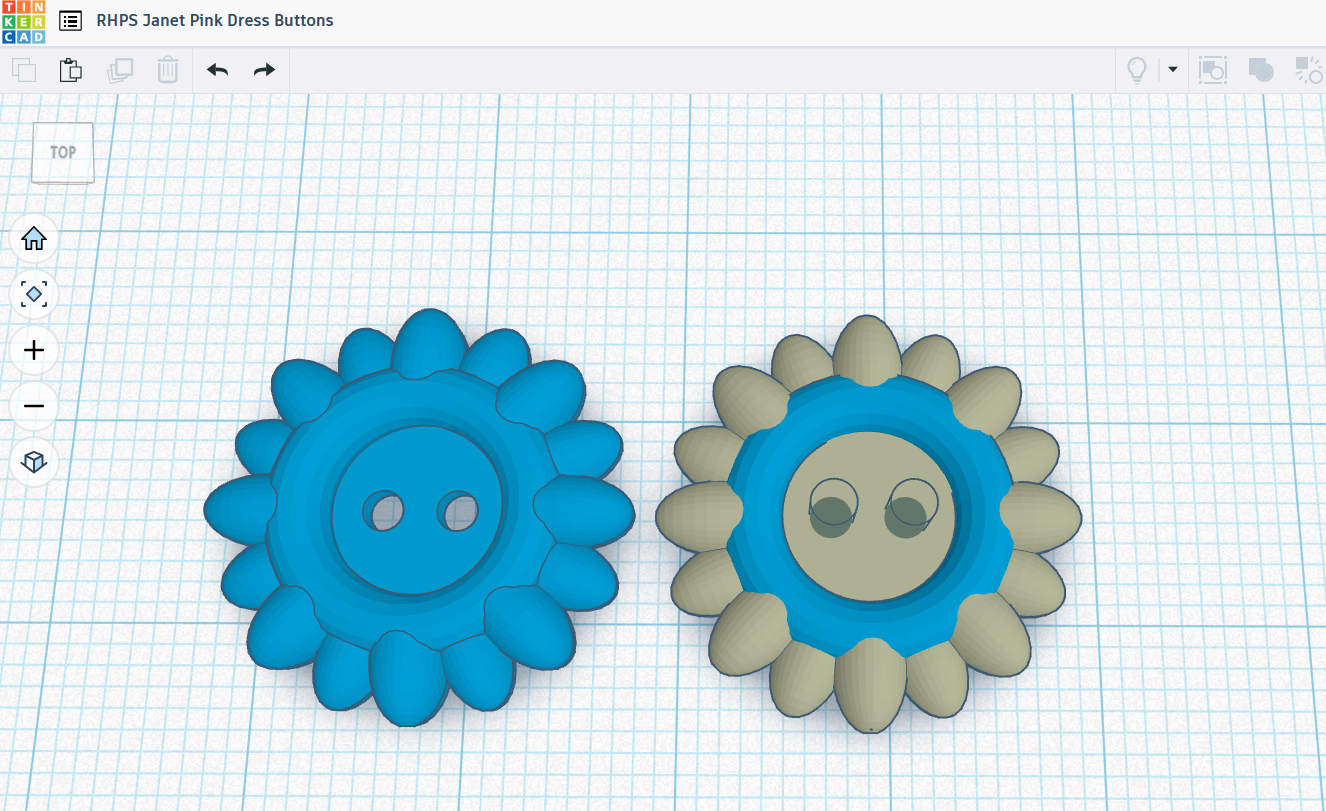Undo the last action
Viewport: 1326px width, 811px height.
tap(217, 70)
